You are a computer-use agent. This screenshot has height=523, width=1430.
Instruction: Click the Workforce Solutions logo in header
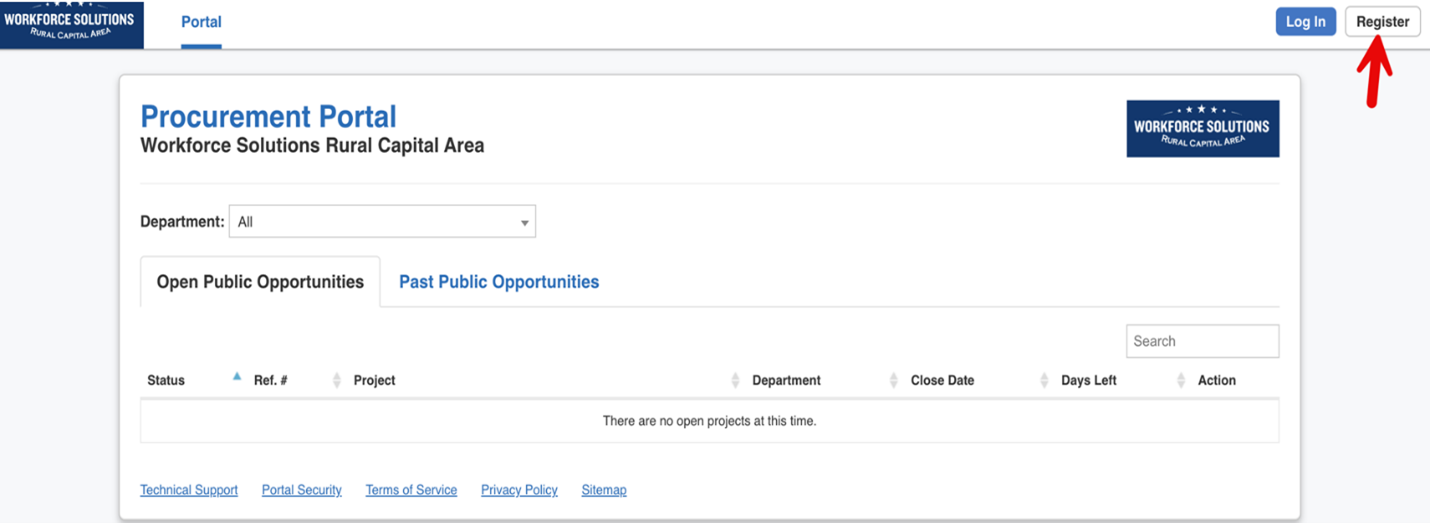[71, 24]
